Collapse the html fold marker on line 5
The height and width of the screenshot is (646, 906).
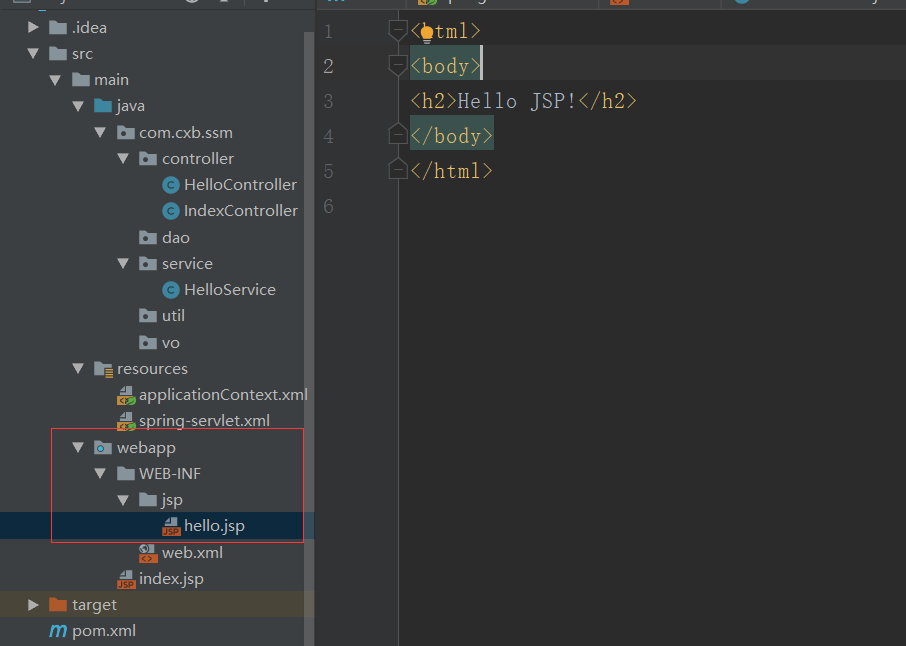(396, 168)
